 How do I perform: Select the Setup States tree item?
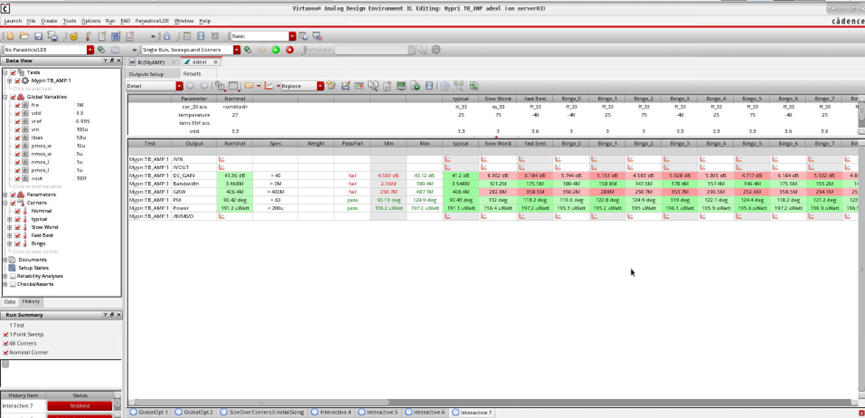[x=32, y=267]
